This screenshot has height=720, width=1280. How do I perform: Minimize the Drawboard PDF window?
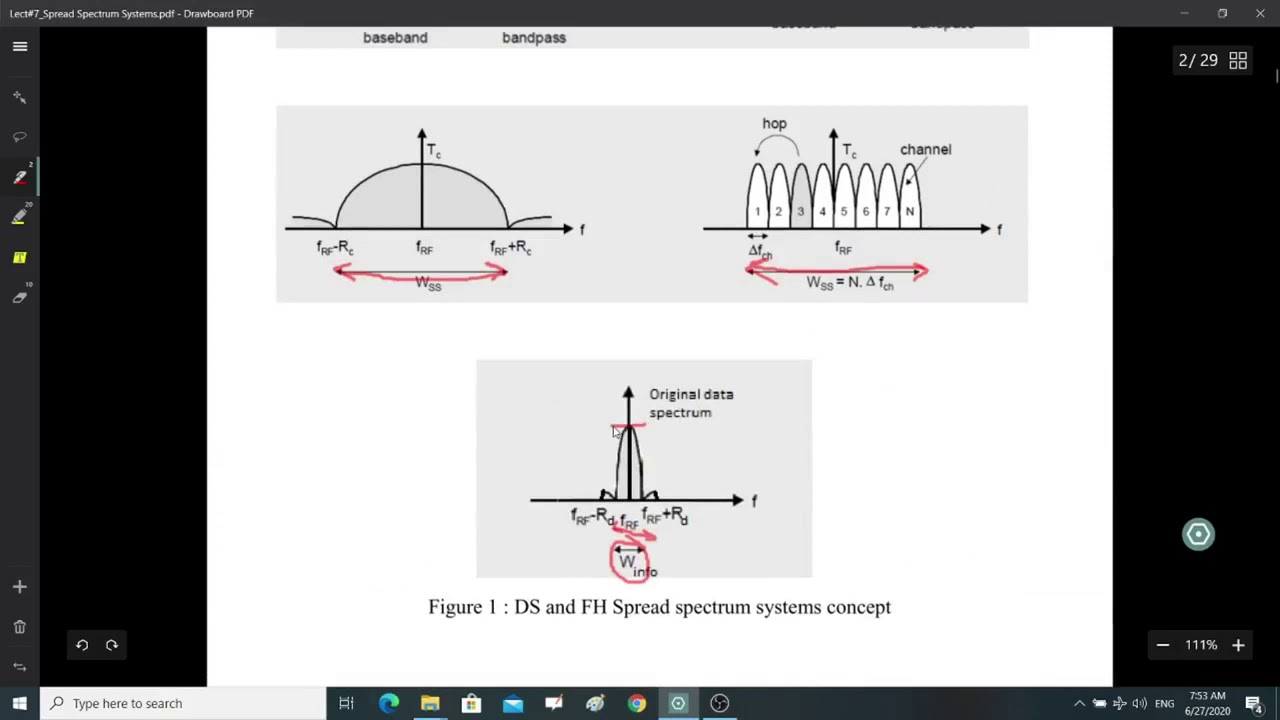click(1184, 13)
